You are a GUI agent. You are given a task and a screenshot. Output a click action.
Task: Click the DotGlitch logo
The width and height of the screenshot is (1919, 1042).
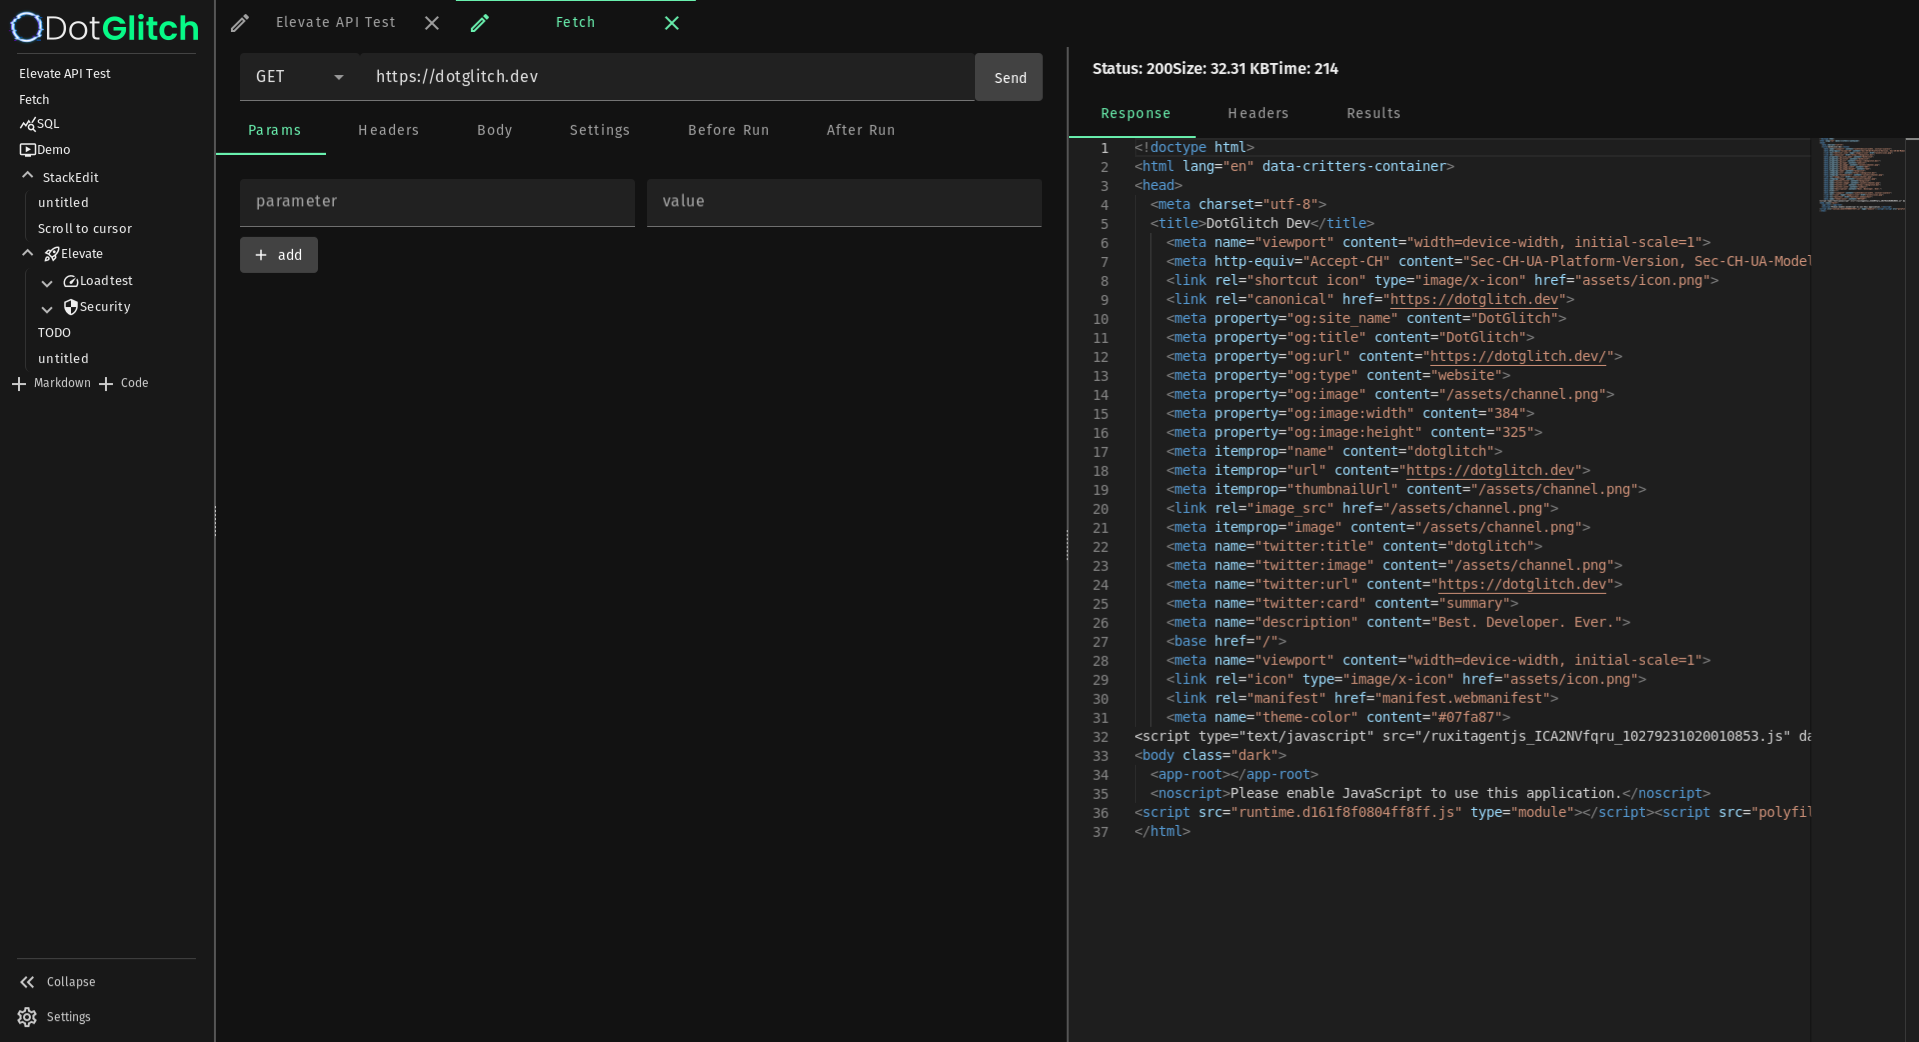(x=105, y=27)
